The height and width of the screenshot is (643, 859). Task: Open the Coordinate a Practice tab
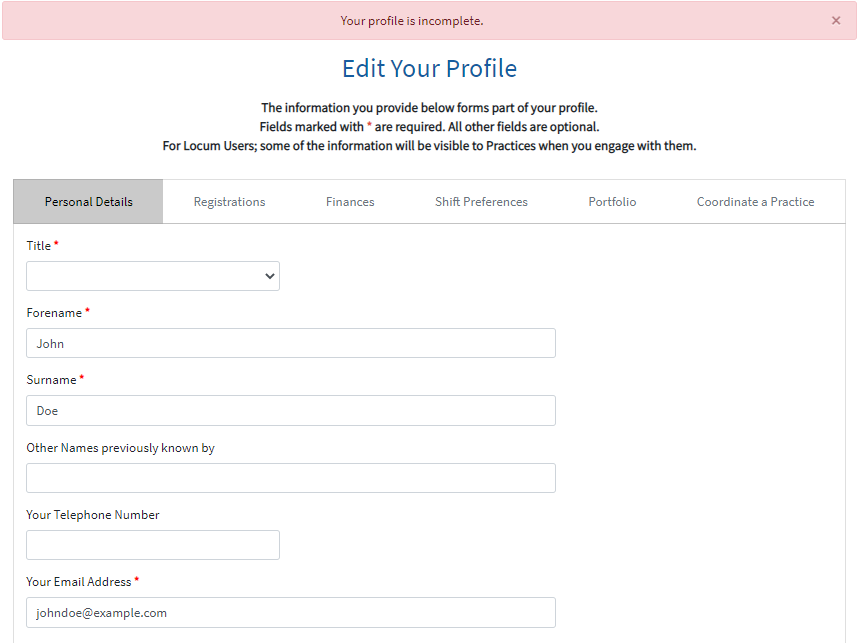tap(755, 202)
